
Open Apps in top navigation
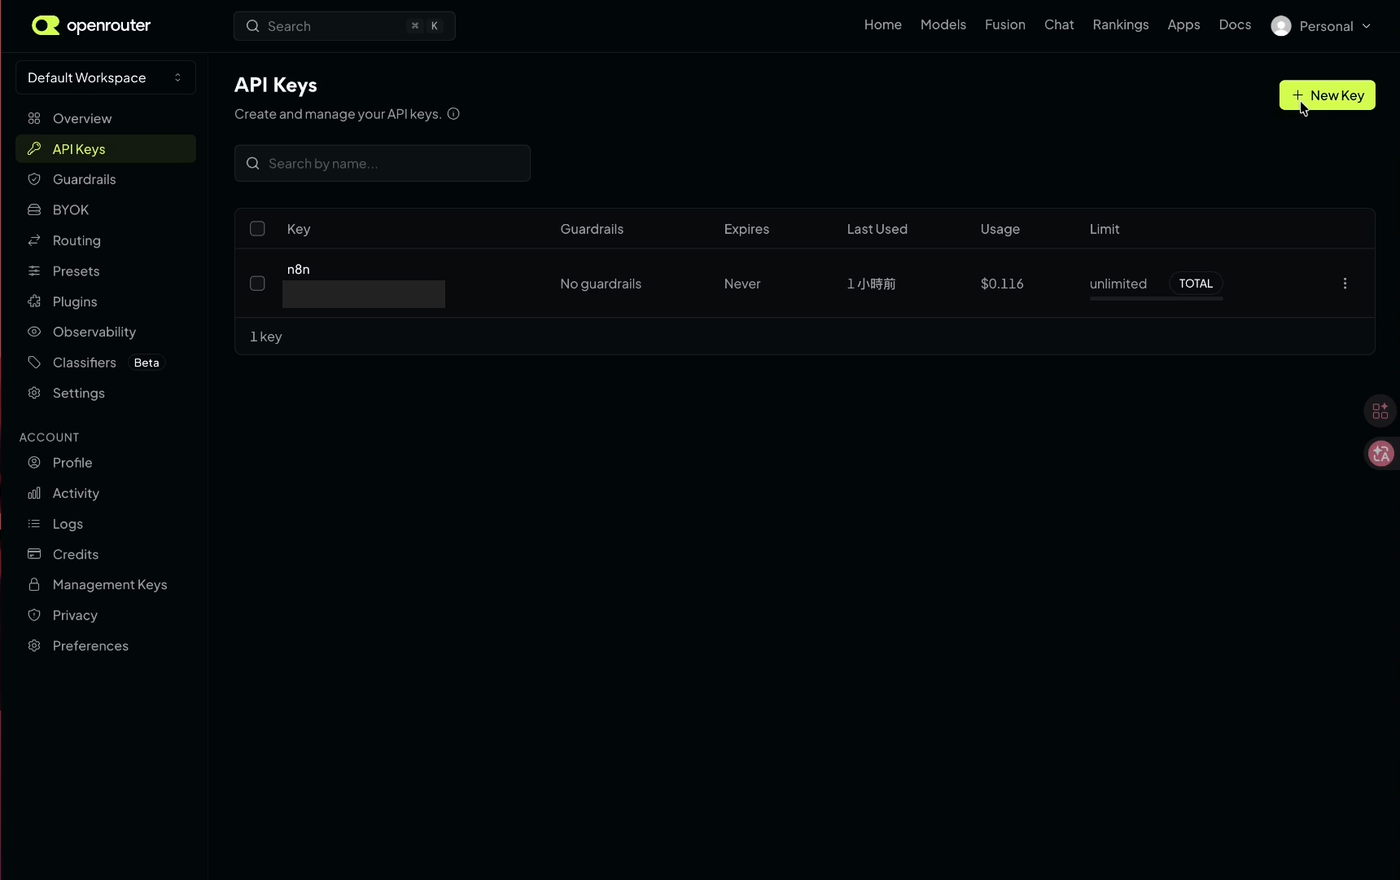pyautogui.click(x=1184, y=25)
